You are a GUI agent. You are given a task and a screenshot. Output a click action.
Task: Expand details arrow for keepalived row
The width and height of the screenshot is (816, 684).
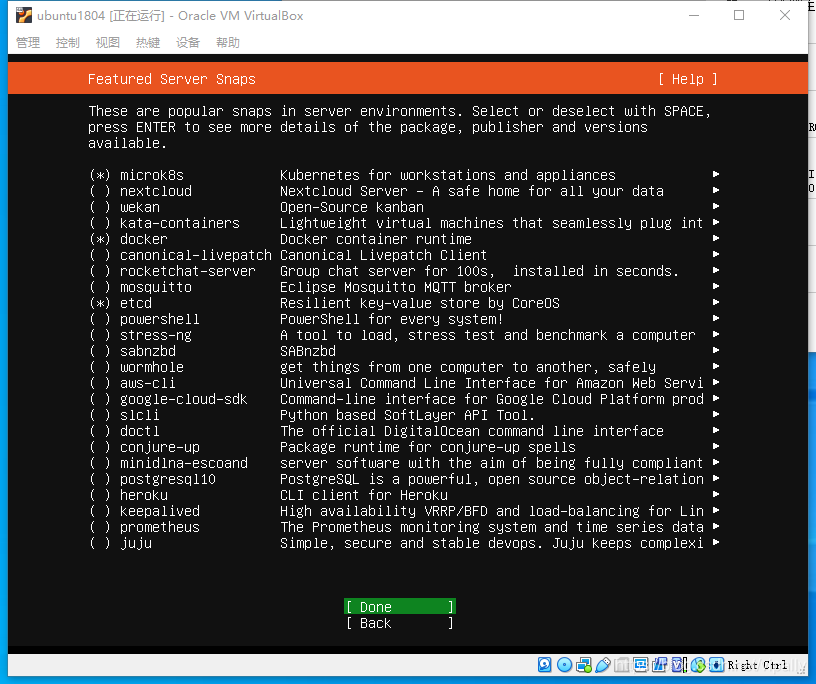point(716,511)
